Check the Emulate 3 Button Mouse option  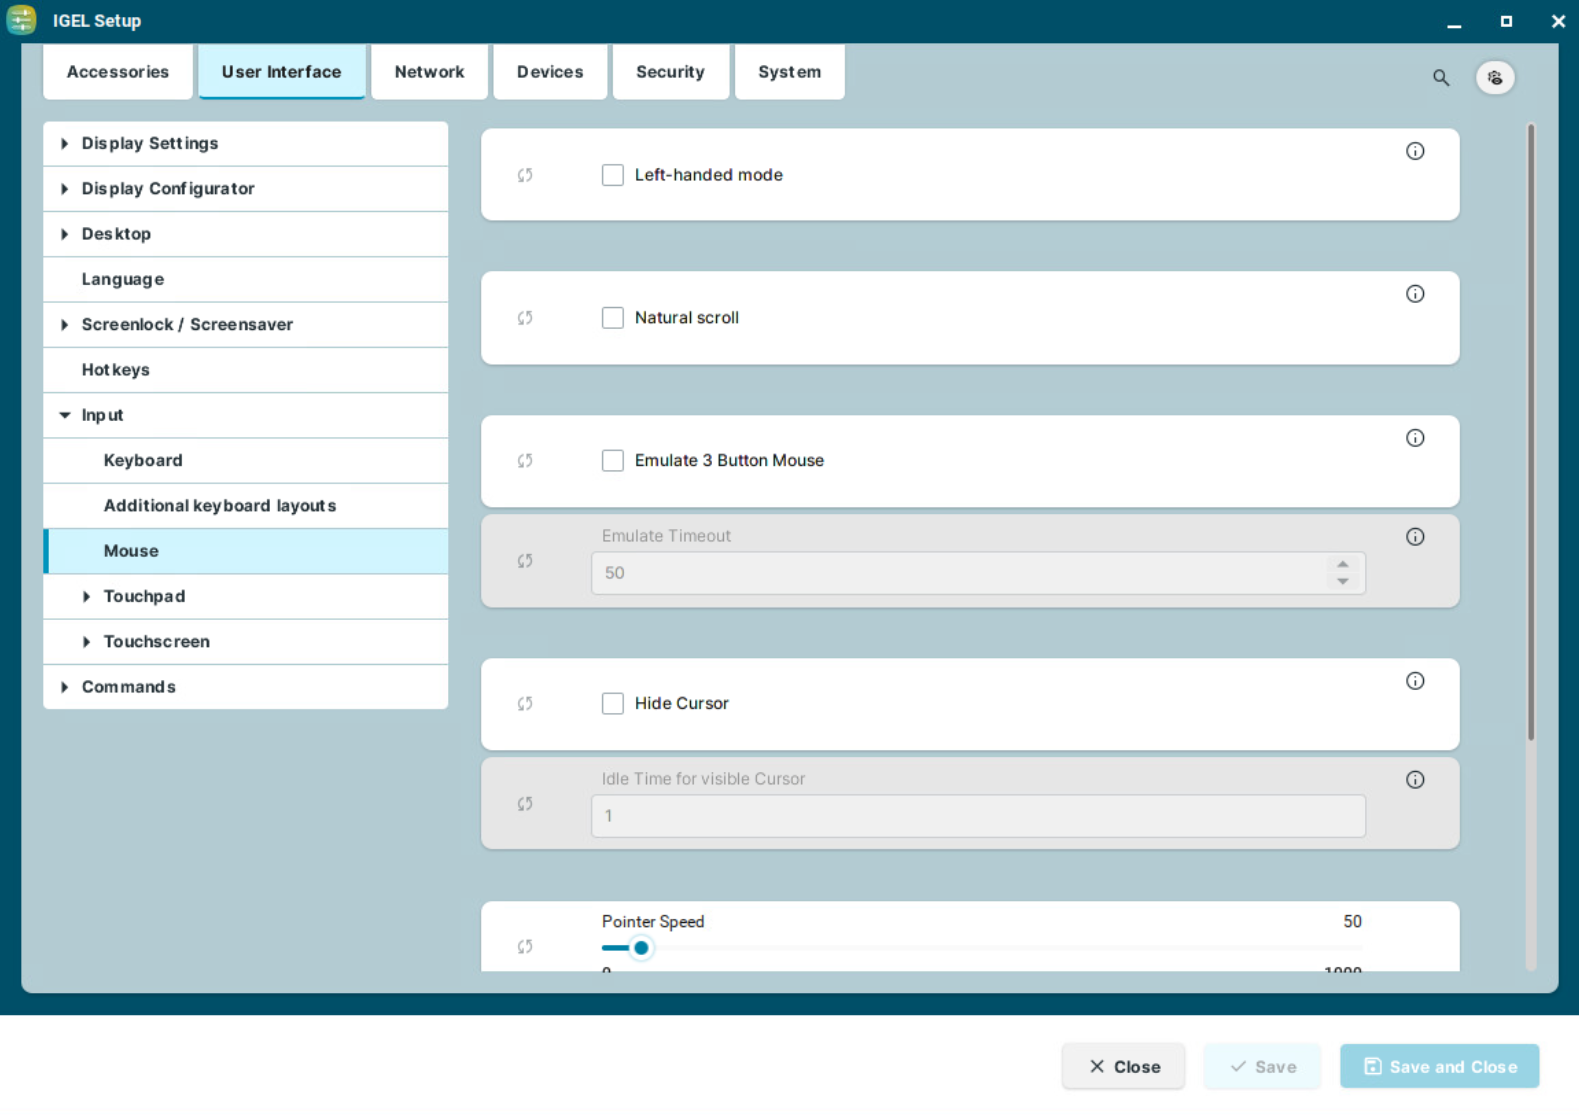613,461
